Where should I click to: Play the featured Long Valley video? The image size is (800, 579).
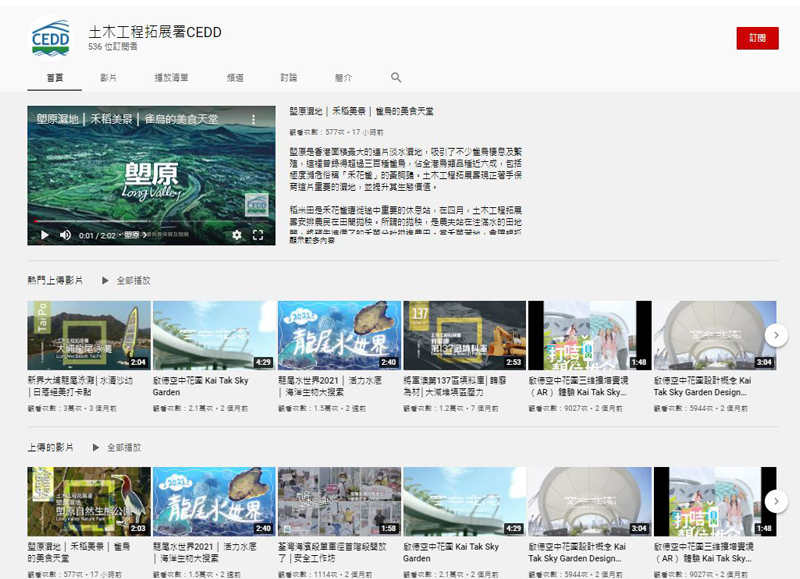tap(44, 235)
